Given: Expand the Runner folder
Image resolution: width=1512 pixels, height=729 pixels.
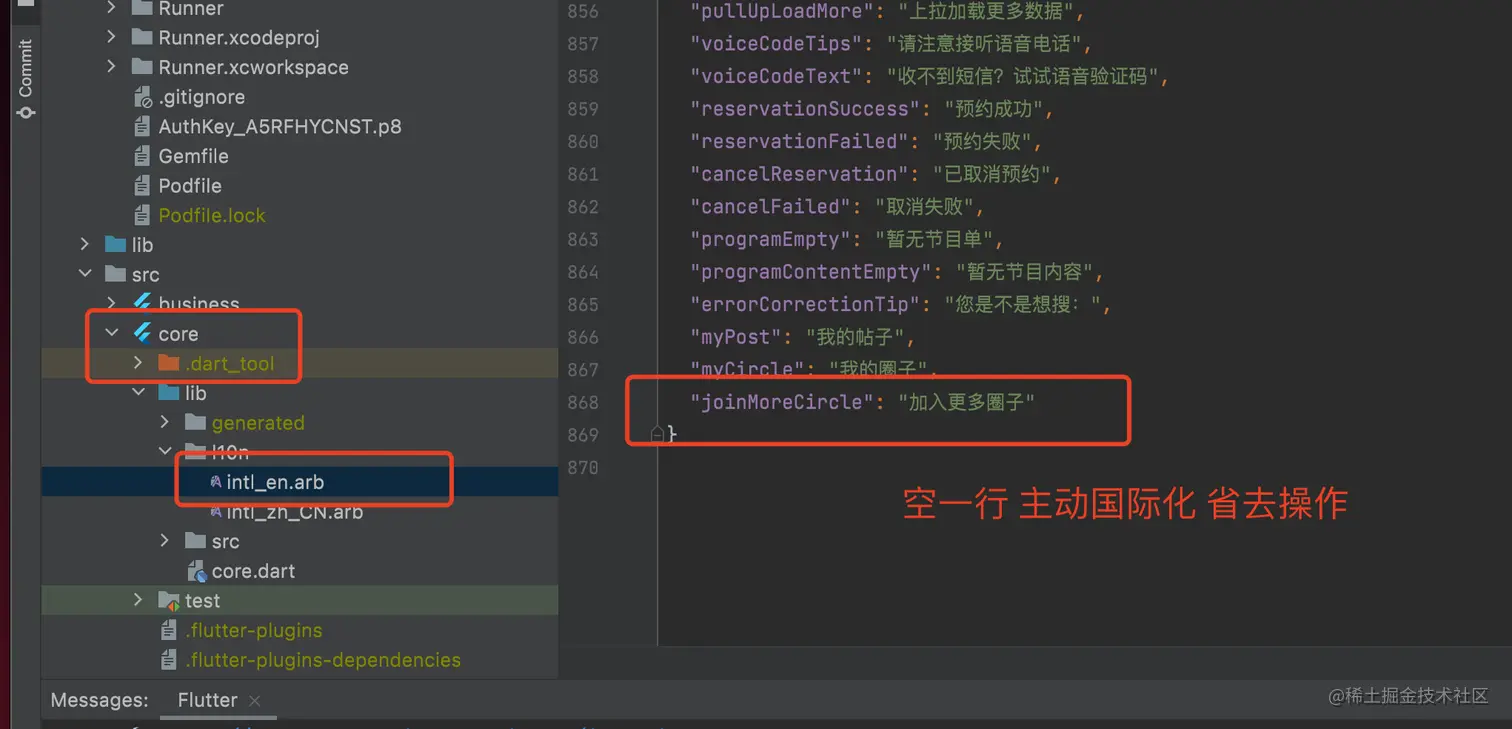Looking at the screenshot, I should 112,9.
